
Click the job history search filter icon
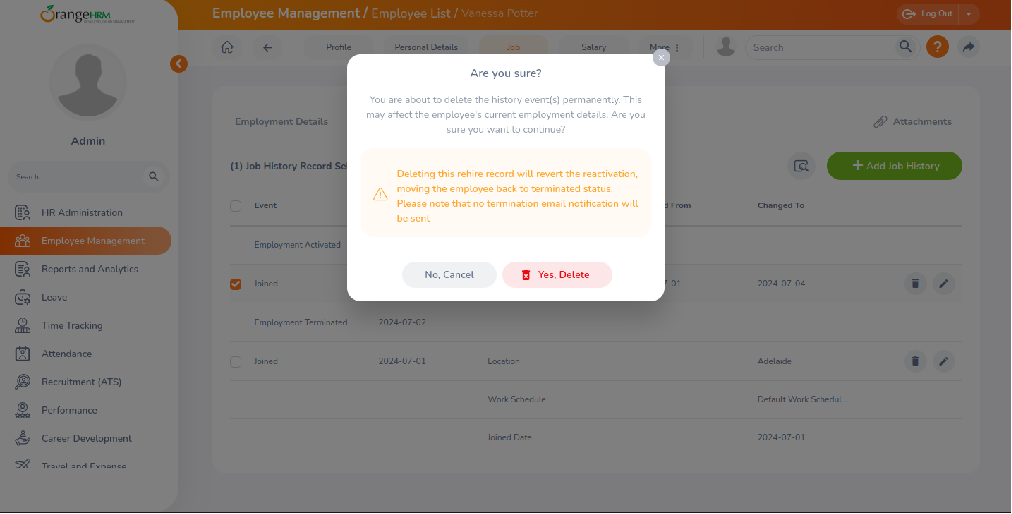tap(801, 166)
